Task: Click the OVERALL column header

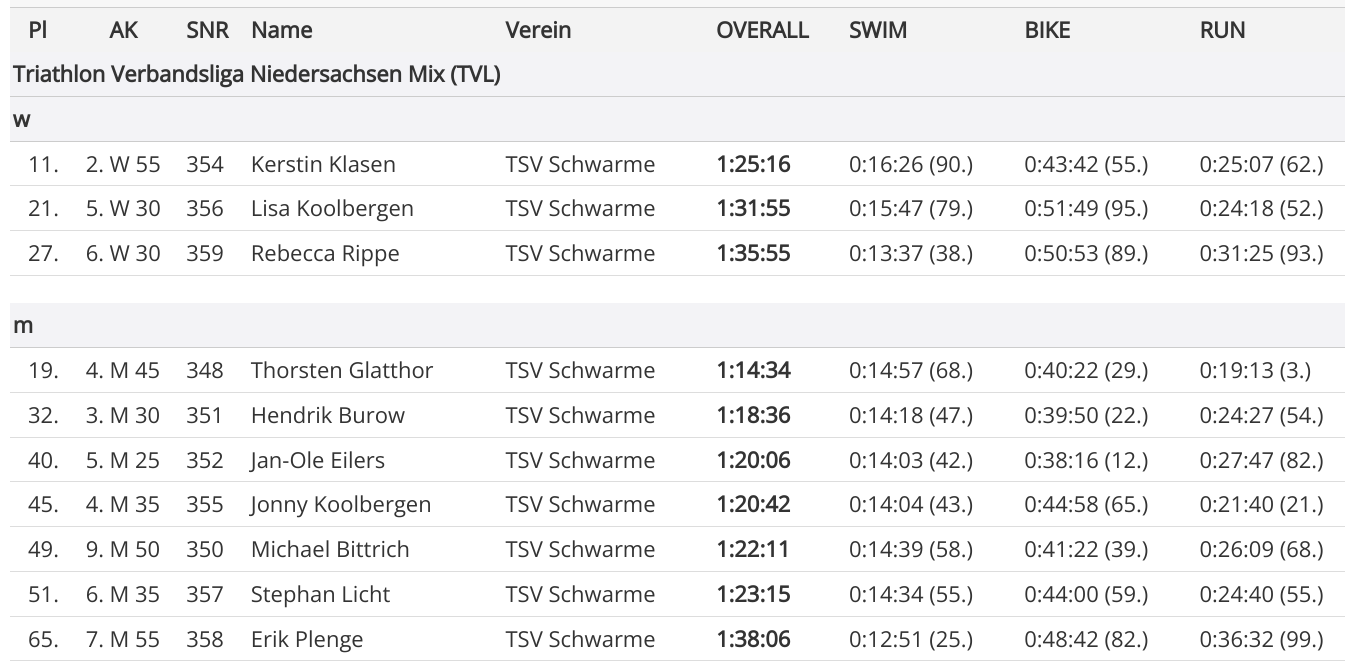Action: [x=762, y=30]
